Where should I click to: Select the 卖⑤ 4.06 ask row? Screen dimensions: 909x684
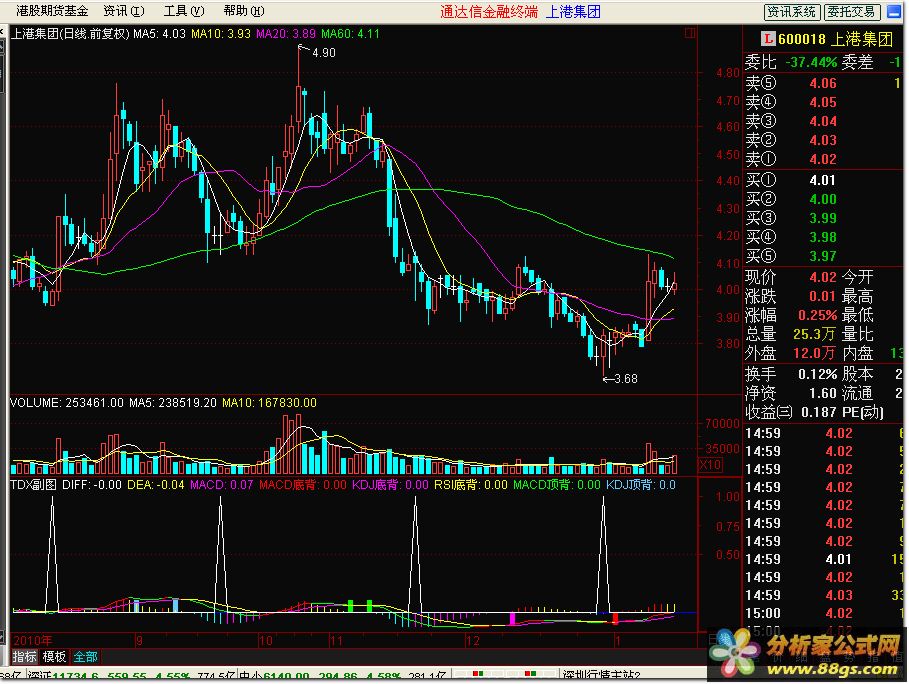(x=823, y=83)
